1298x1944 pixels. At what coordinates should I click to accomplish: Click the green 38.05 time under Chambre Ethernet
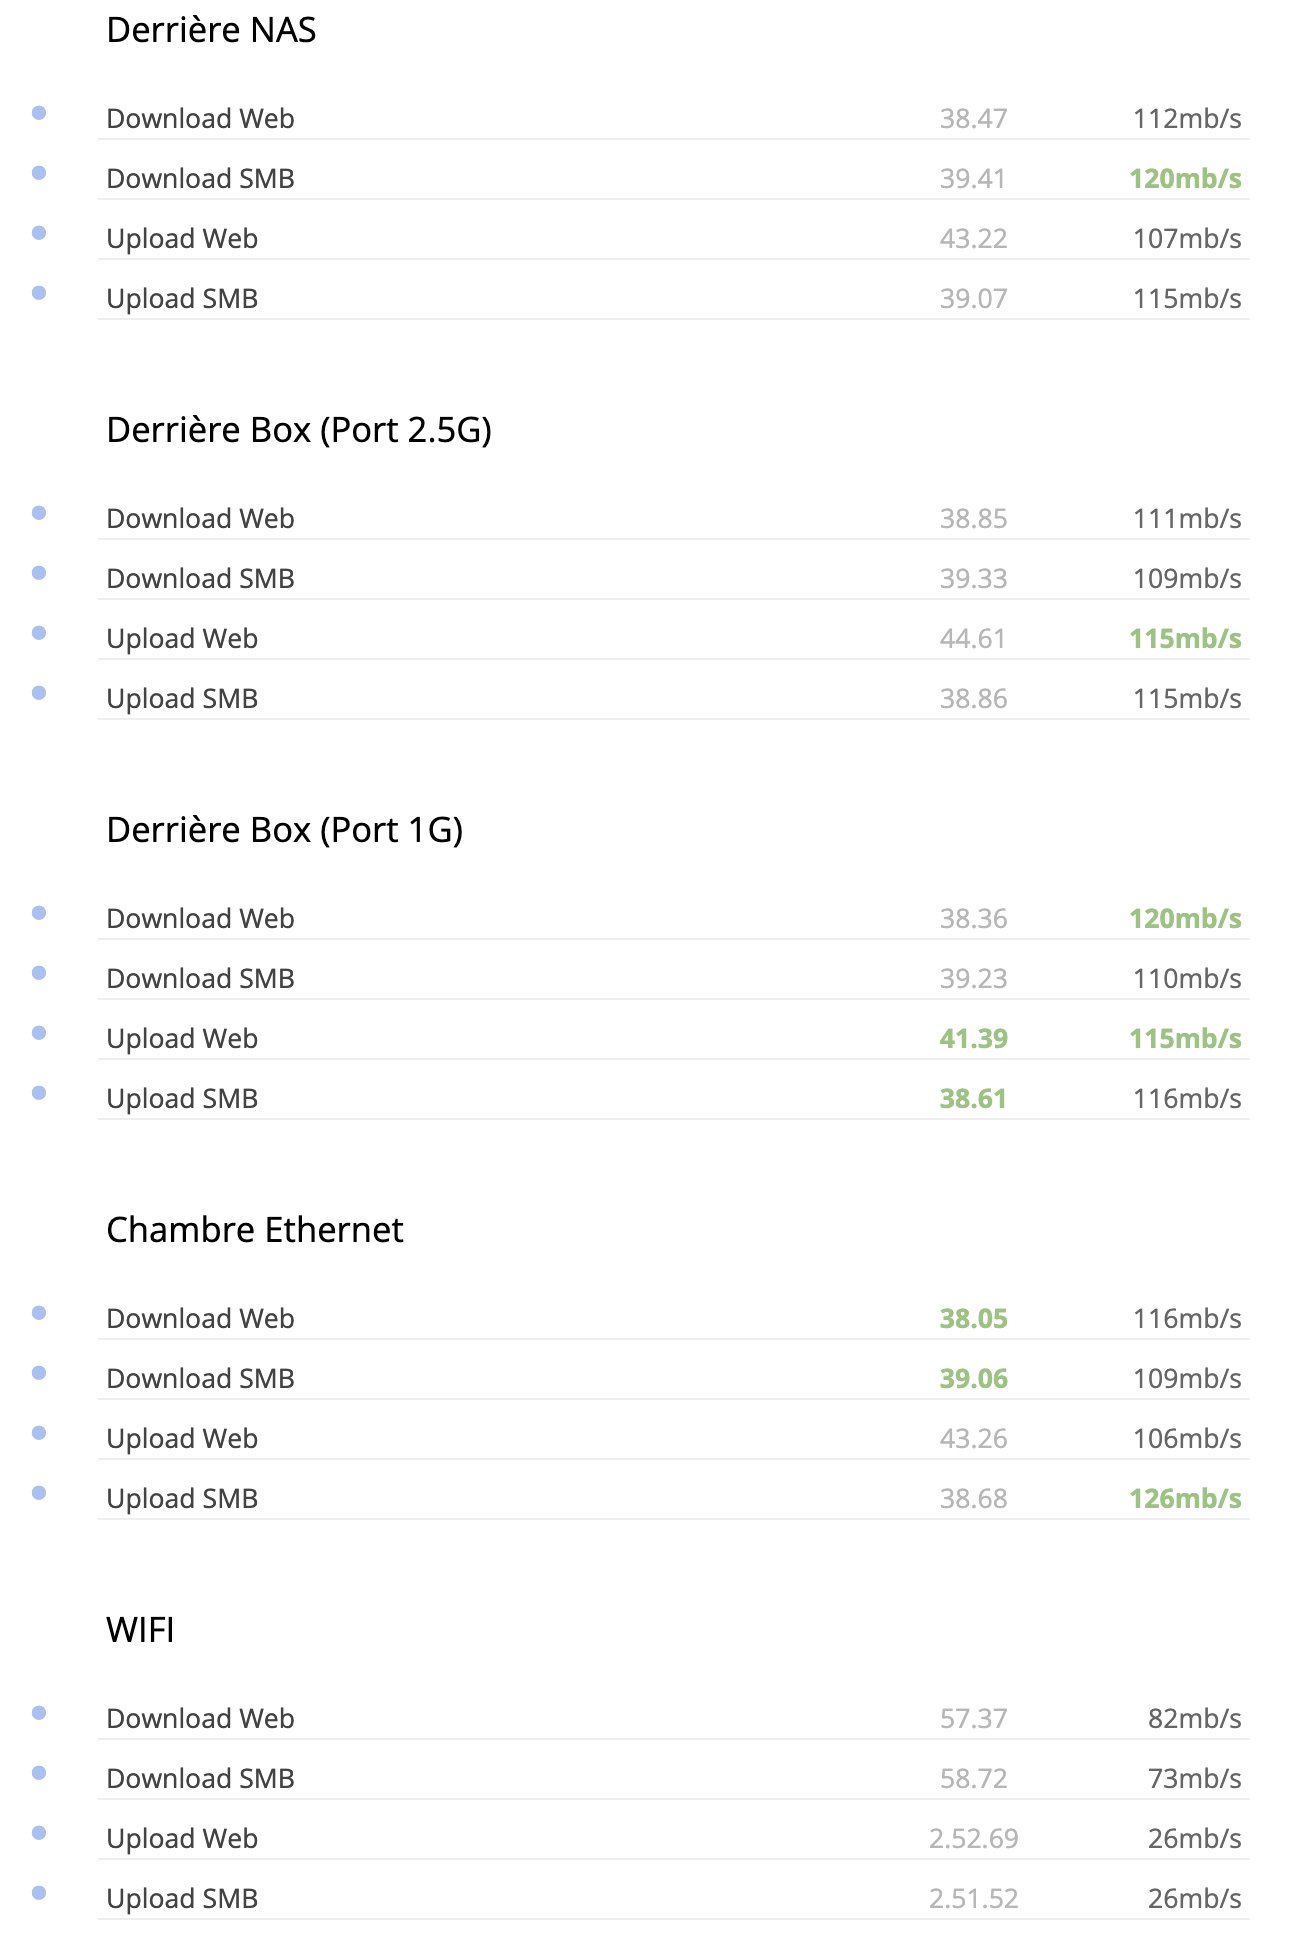click(973, 1319)
